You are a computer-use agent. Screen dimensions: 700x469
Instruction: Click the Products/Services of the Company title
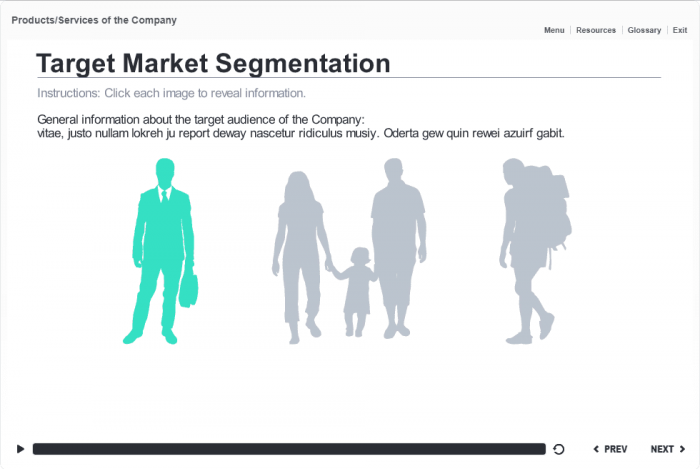[x=94, y=20]
